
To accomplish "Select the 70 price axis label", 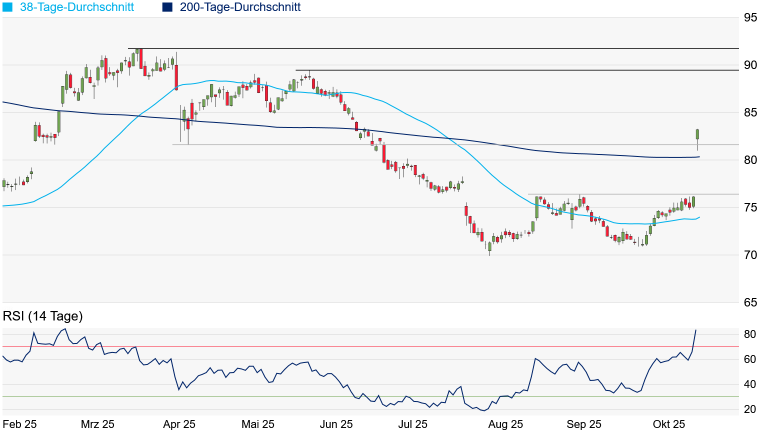I will pos(750,255).
